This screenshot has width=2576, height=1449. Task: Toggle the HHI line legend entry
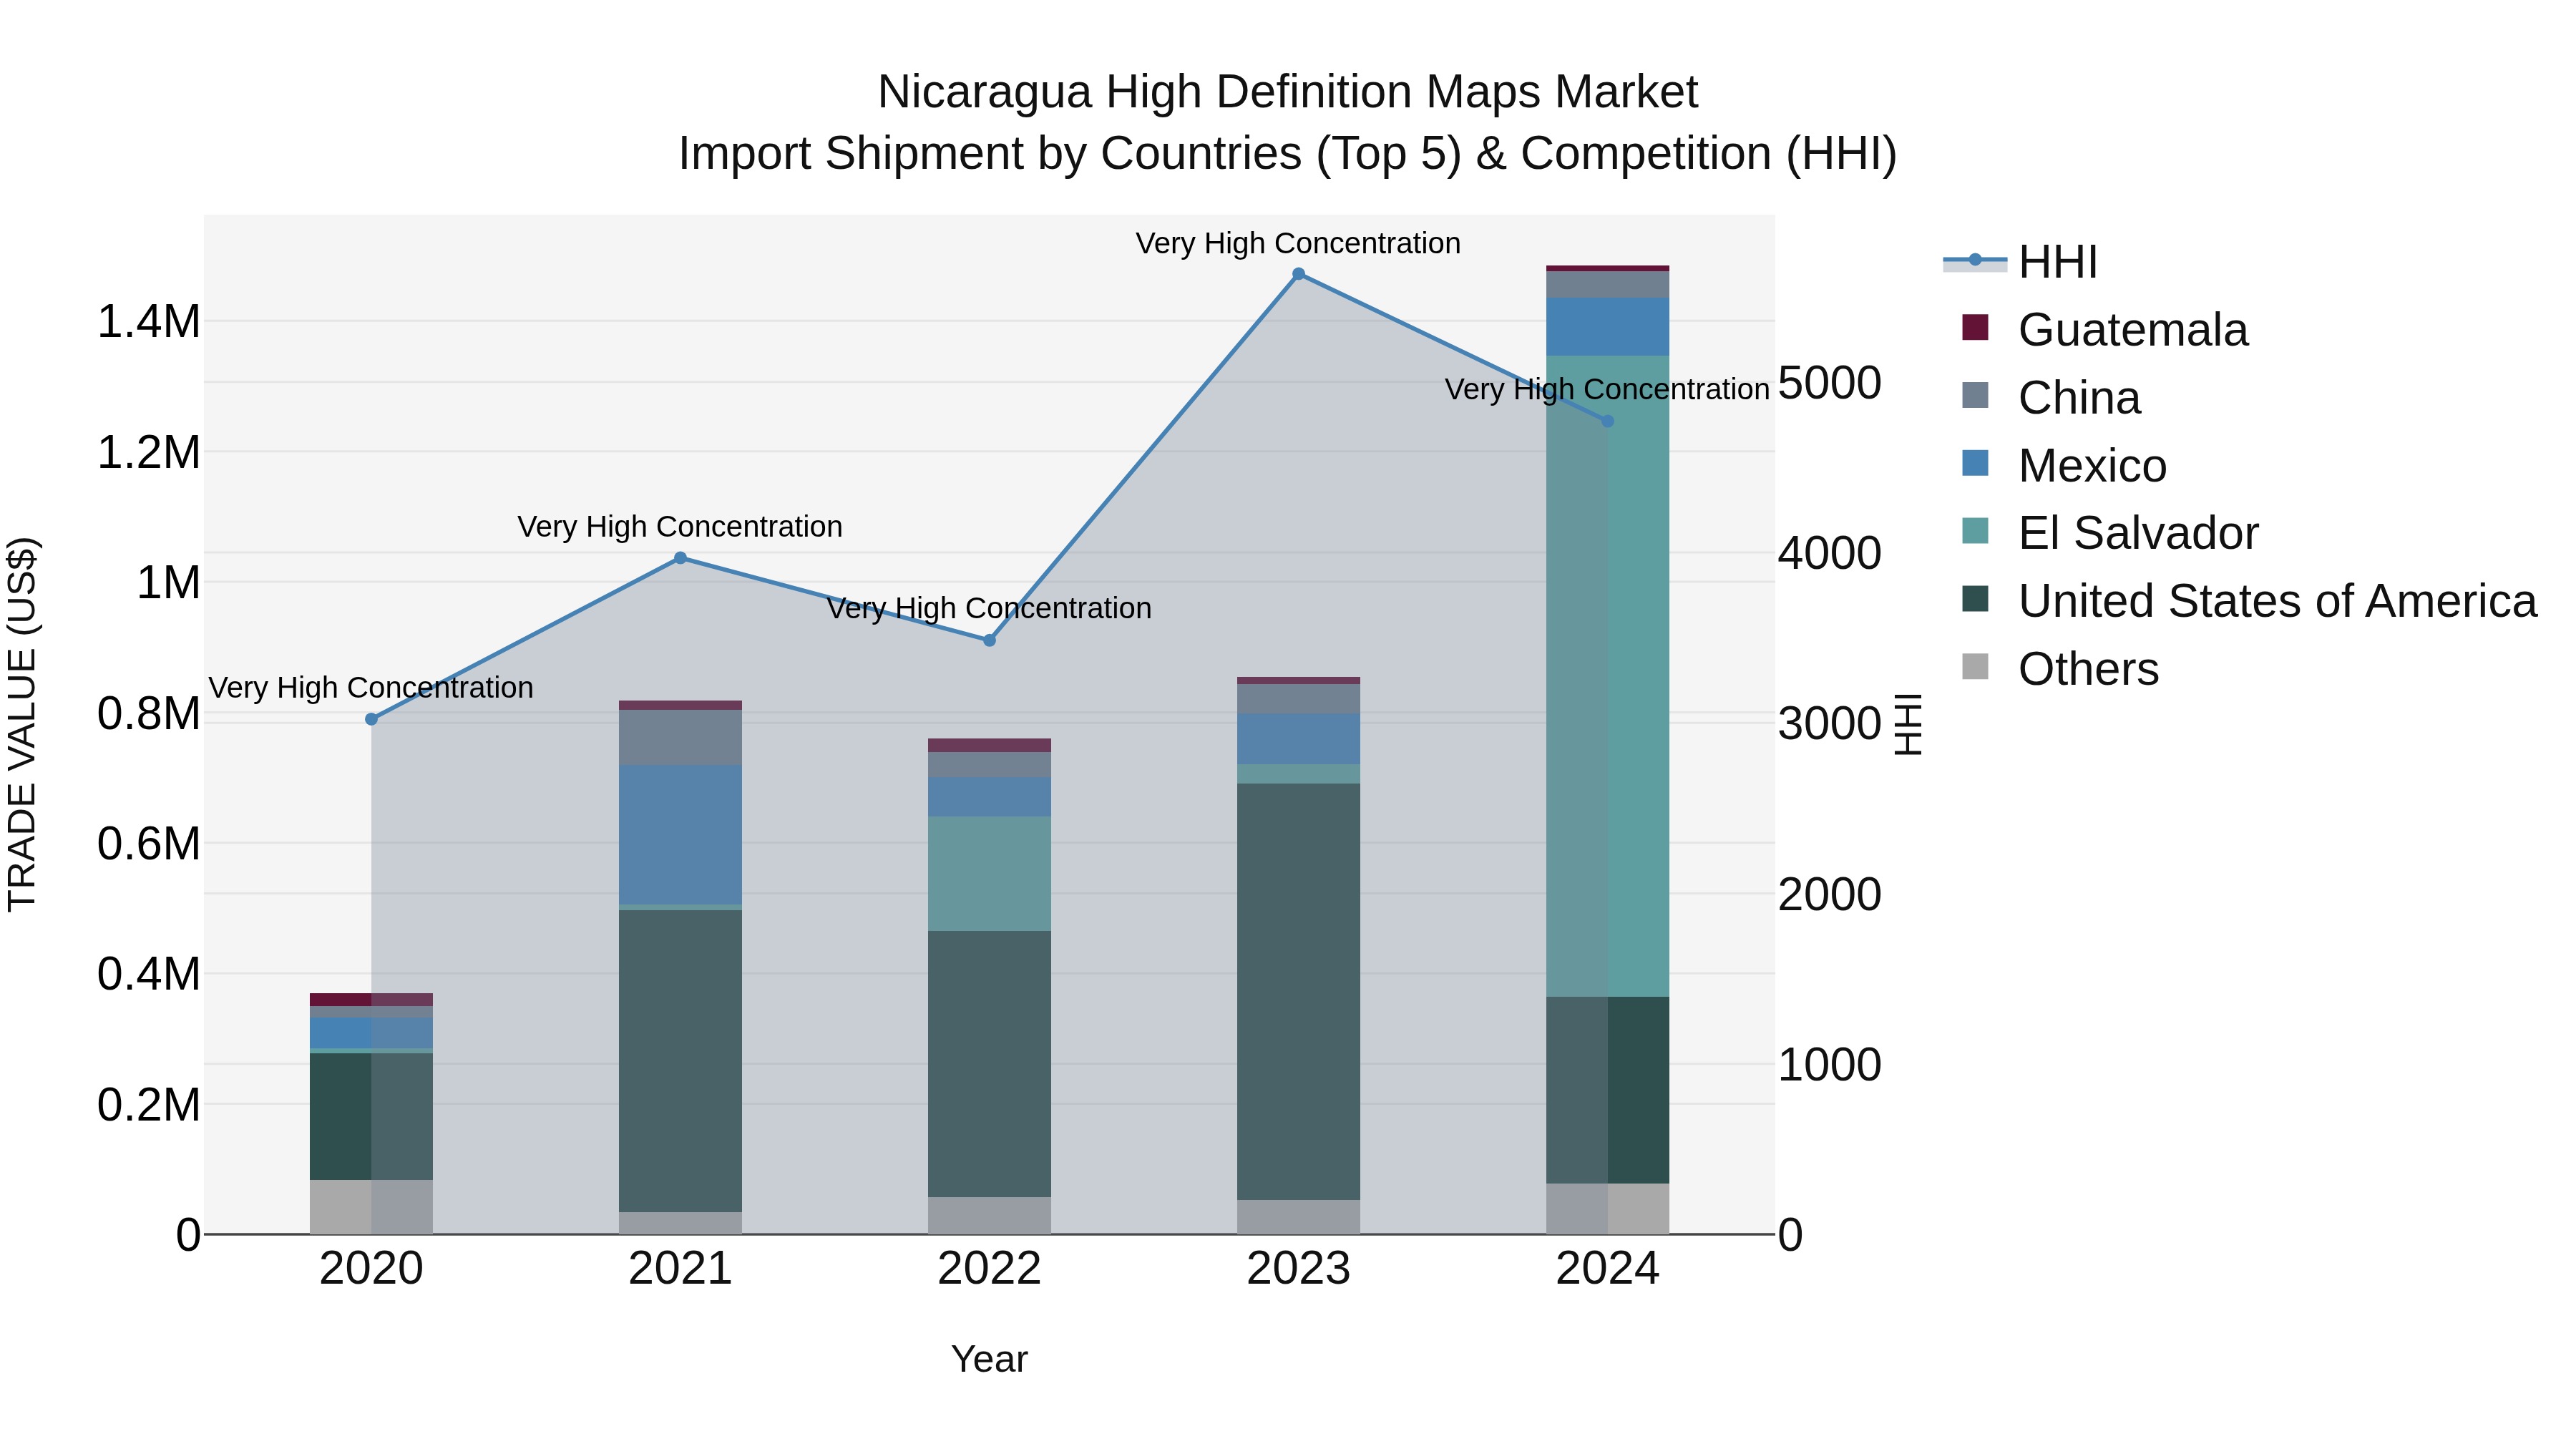[x=2020, y=262]
